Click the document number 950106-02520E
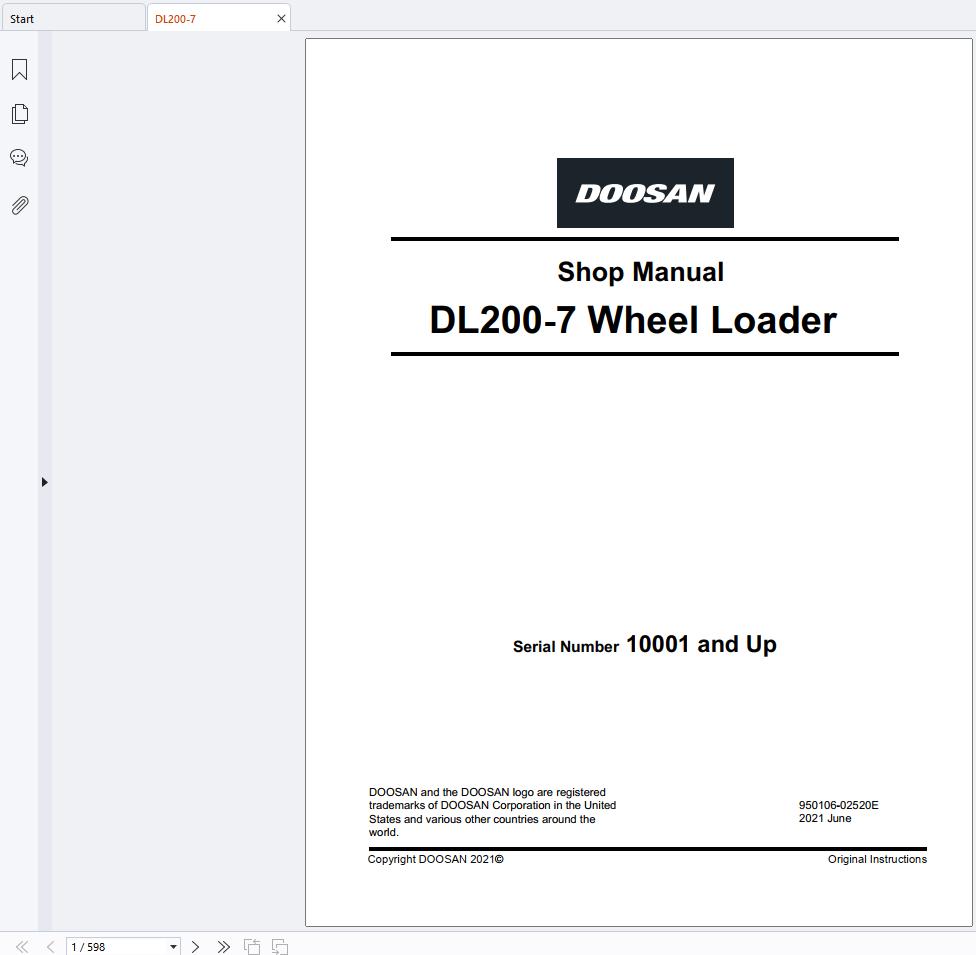Screen dimensions: 976x955 (x=838, y=805)
